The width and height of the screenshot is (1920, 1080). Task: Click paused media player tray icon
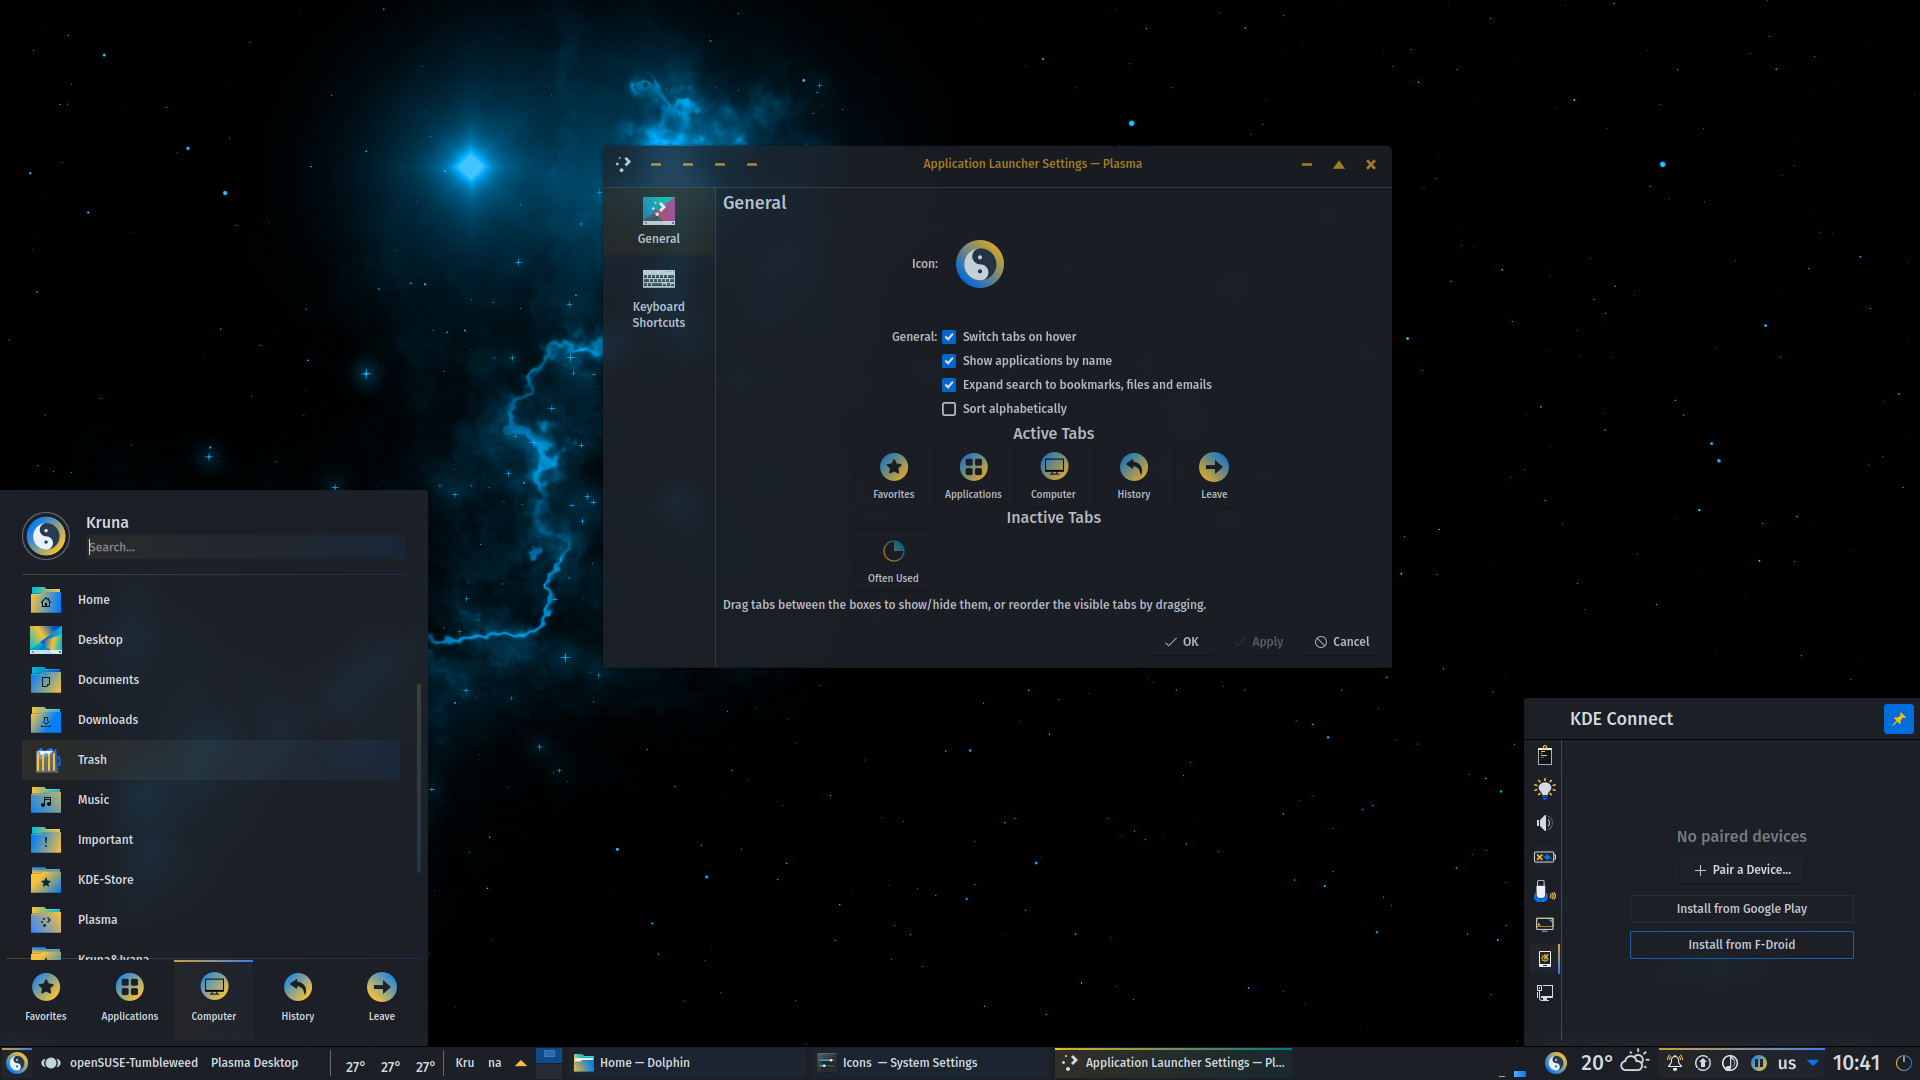pos(1759,1063)
